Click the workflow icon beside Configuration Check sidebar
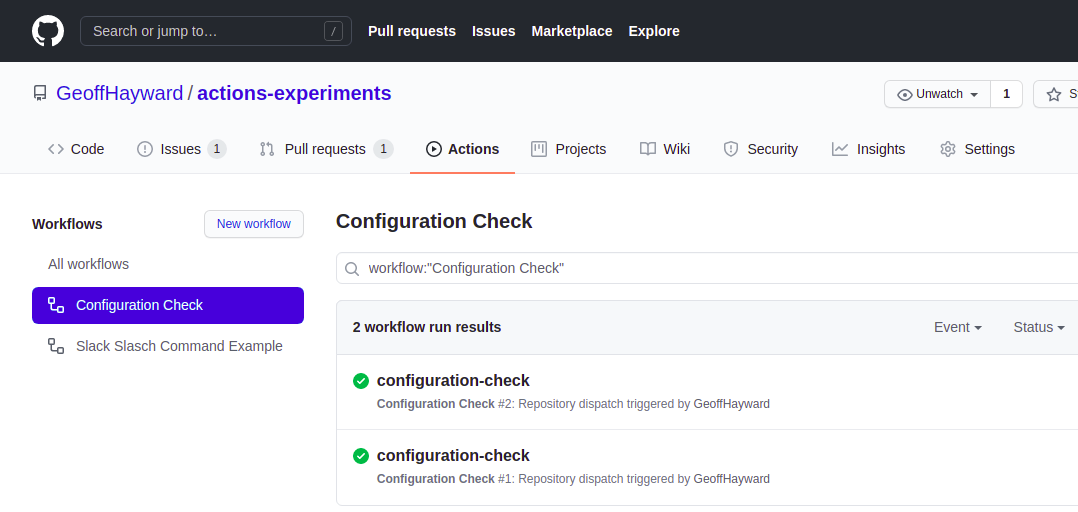This screenshot has width=1078, height=512. tap(56, 305)
